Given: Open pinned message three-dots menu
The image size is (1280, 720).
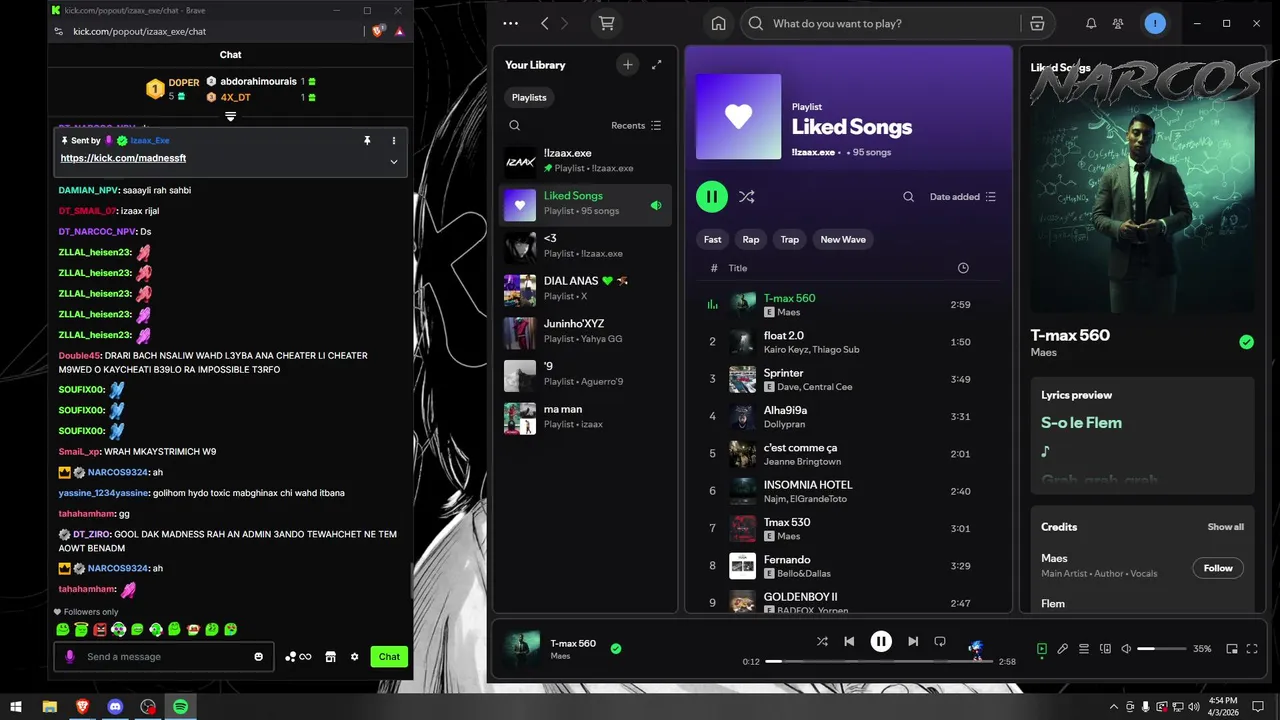Looking at the screenshot, I should [394, 141].
